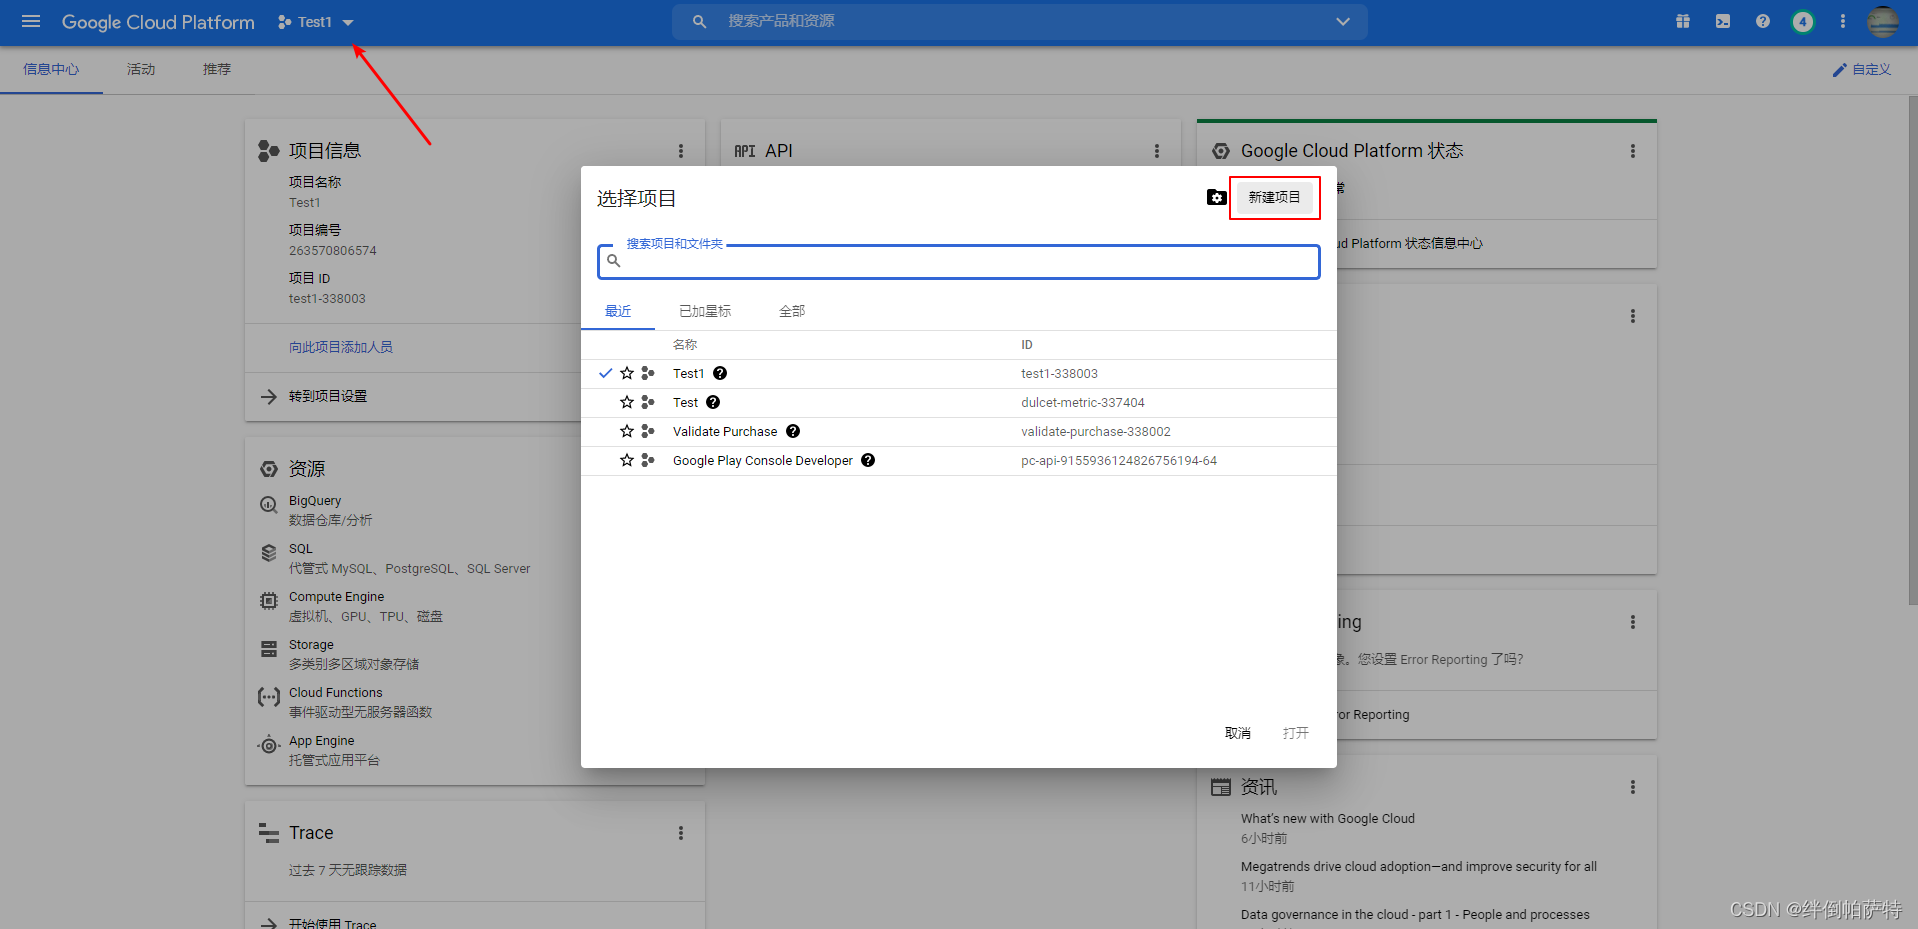The width and height of the screenshot is (1918, 929).
Task: Click project icon in Validate Purchase row
Action: click(648, 431)
